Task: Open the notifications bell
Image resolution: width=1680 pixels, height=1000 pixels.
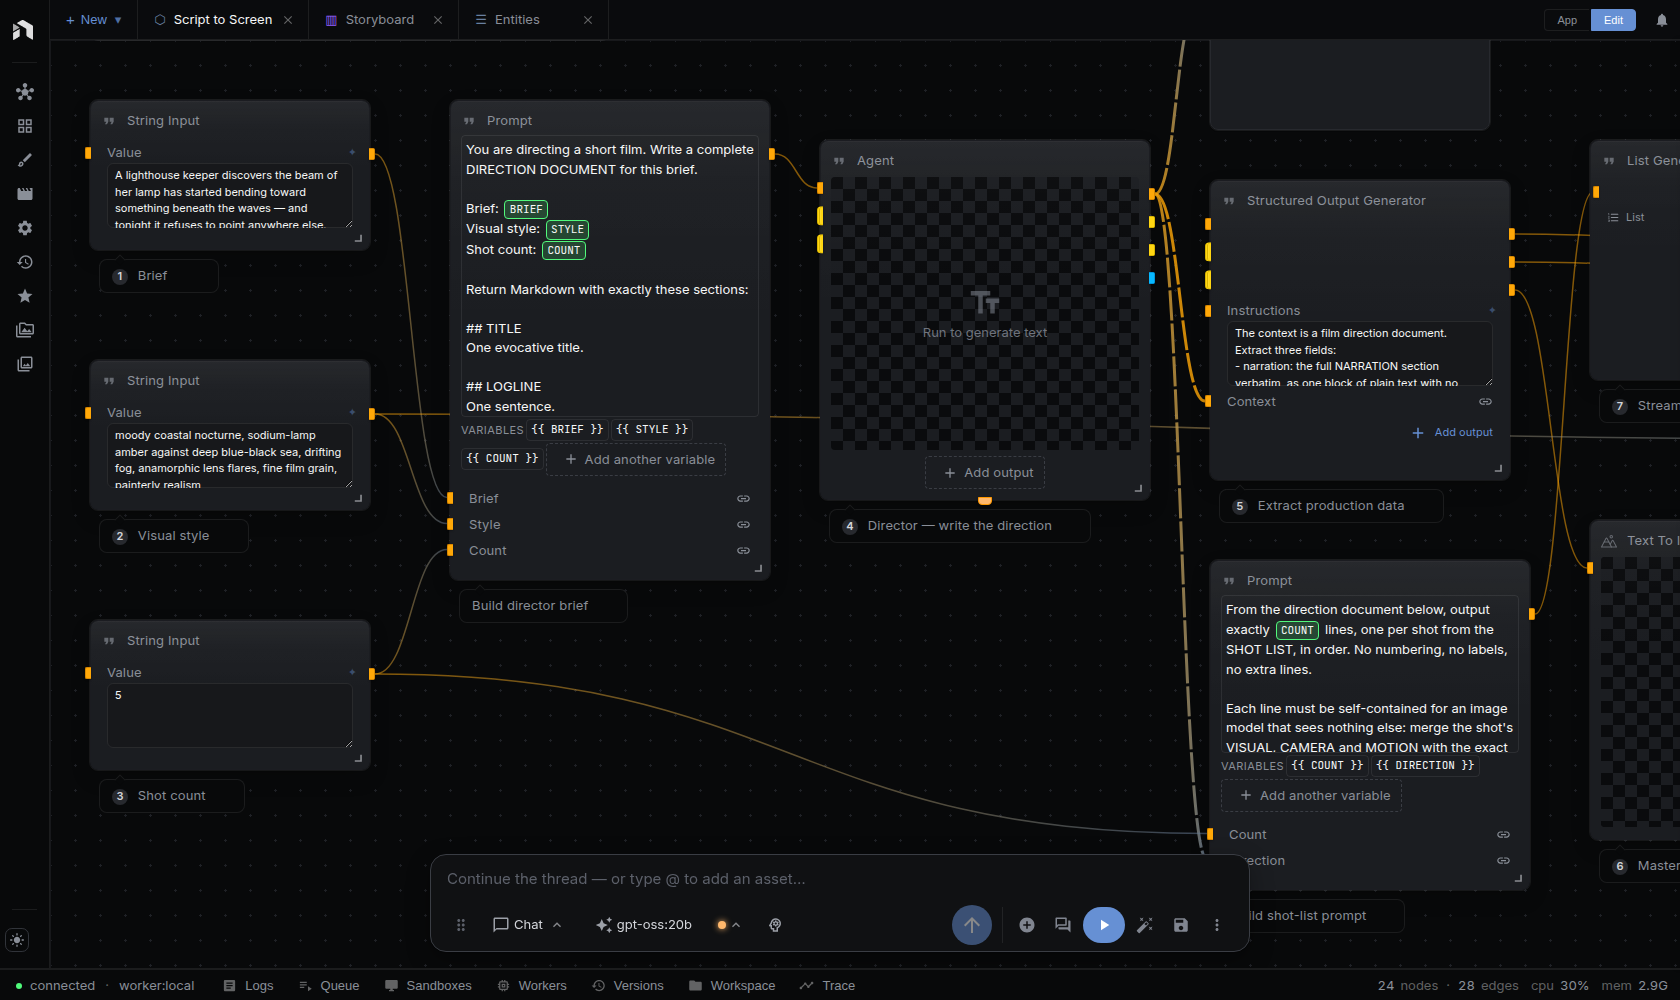Action: pos(1662,20)
